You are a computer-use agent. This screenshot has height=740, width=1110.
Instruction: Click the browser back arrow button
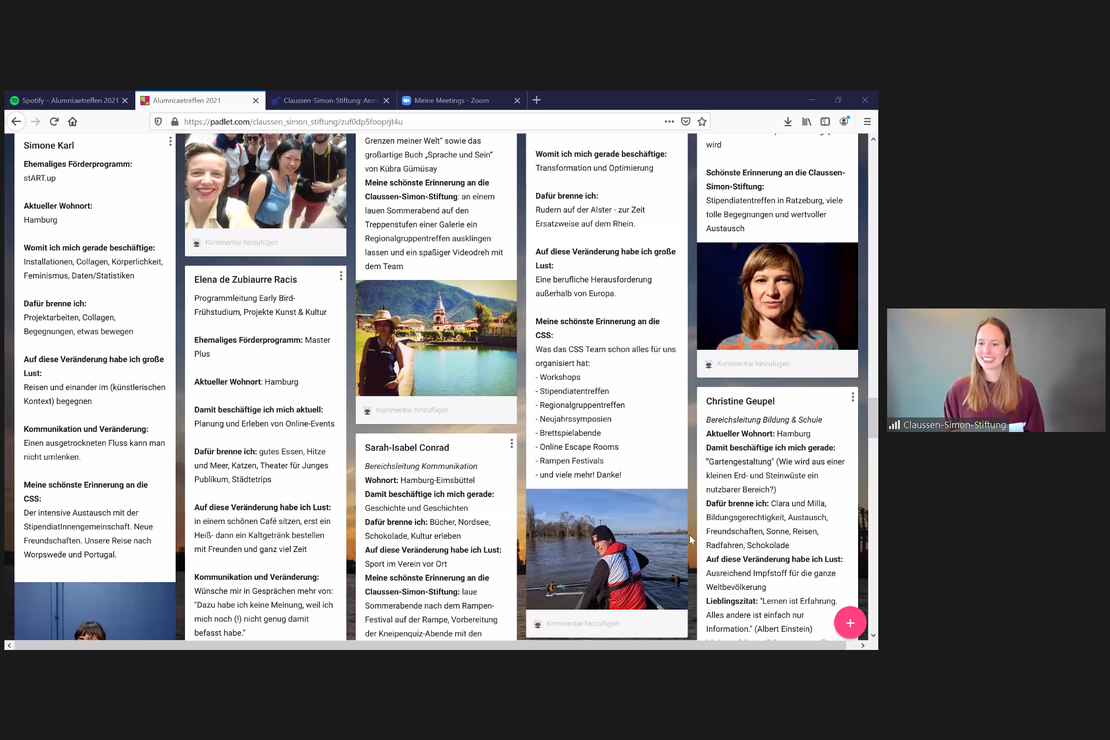[16, 121]
